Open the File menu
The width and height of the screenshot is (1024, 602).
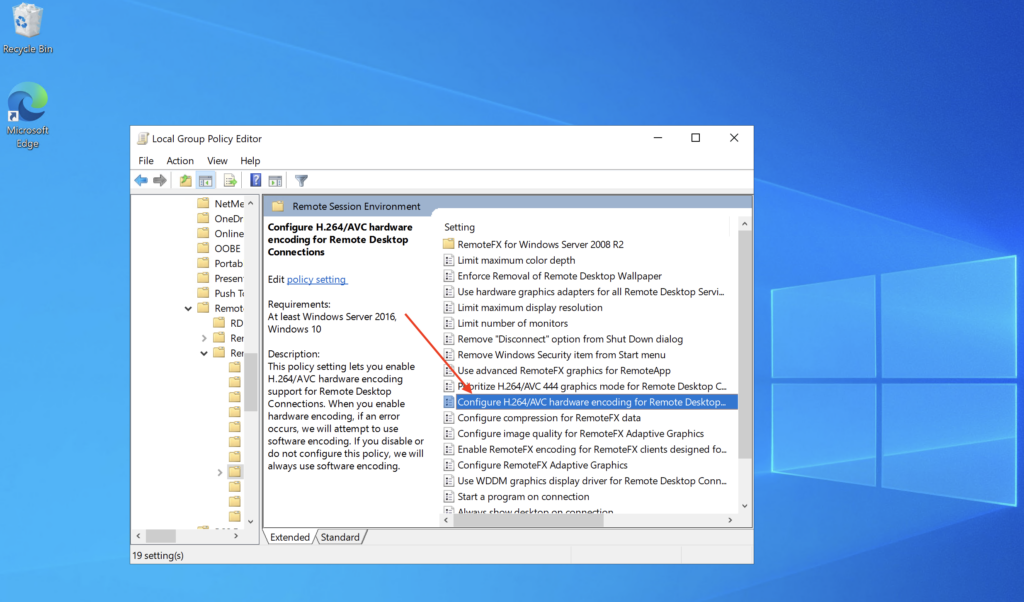tap(146, 161)
